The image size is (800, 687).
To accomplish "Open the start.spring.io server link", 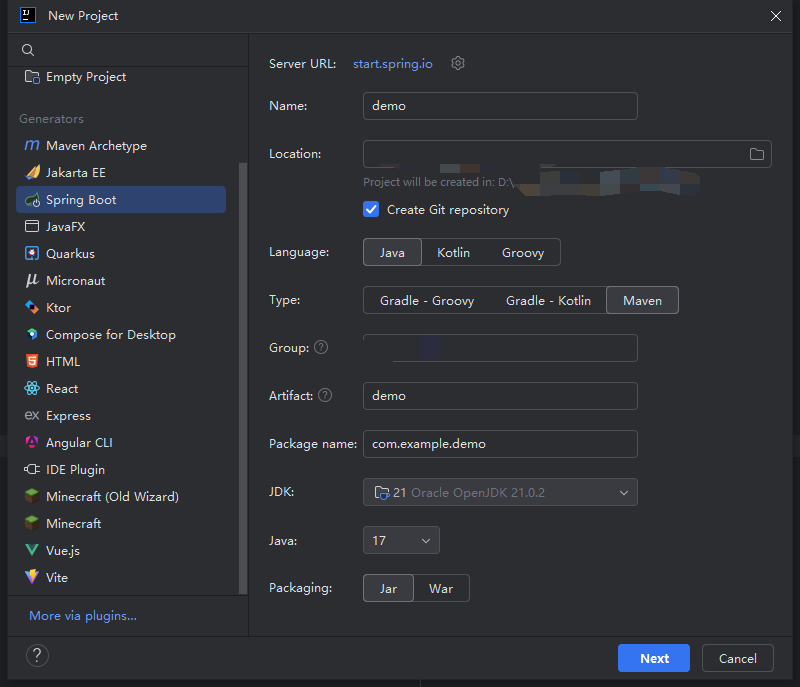I will 393,64.
